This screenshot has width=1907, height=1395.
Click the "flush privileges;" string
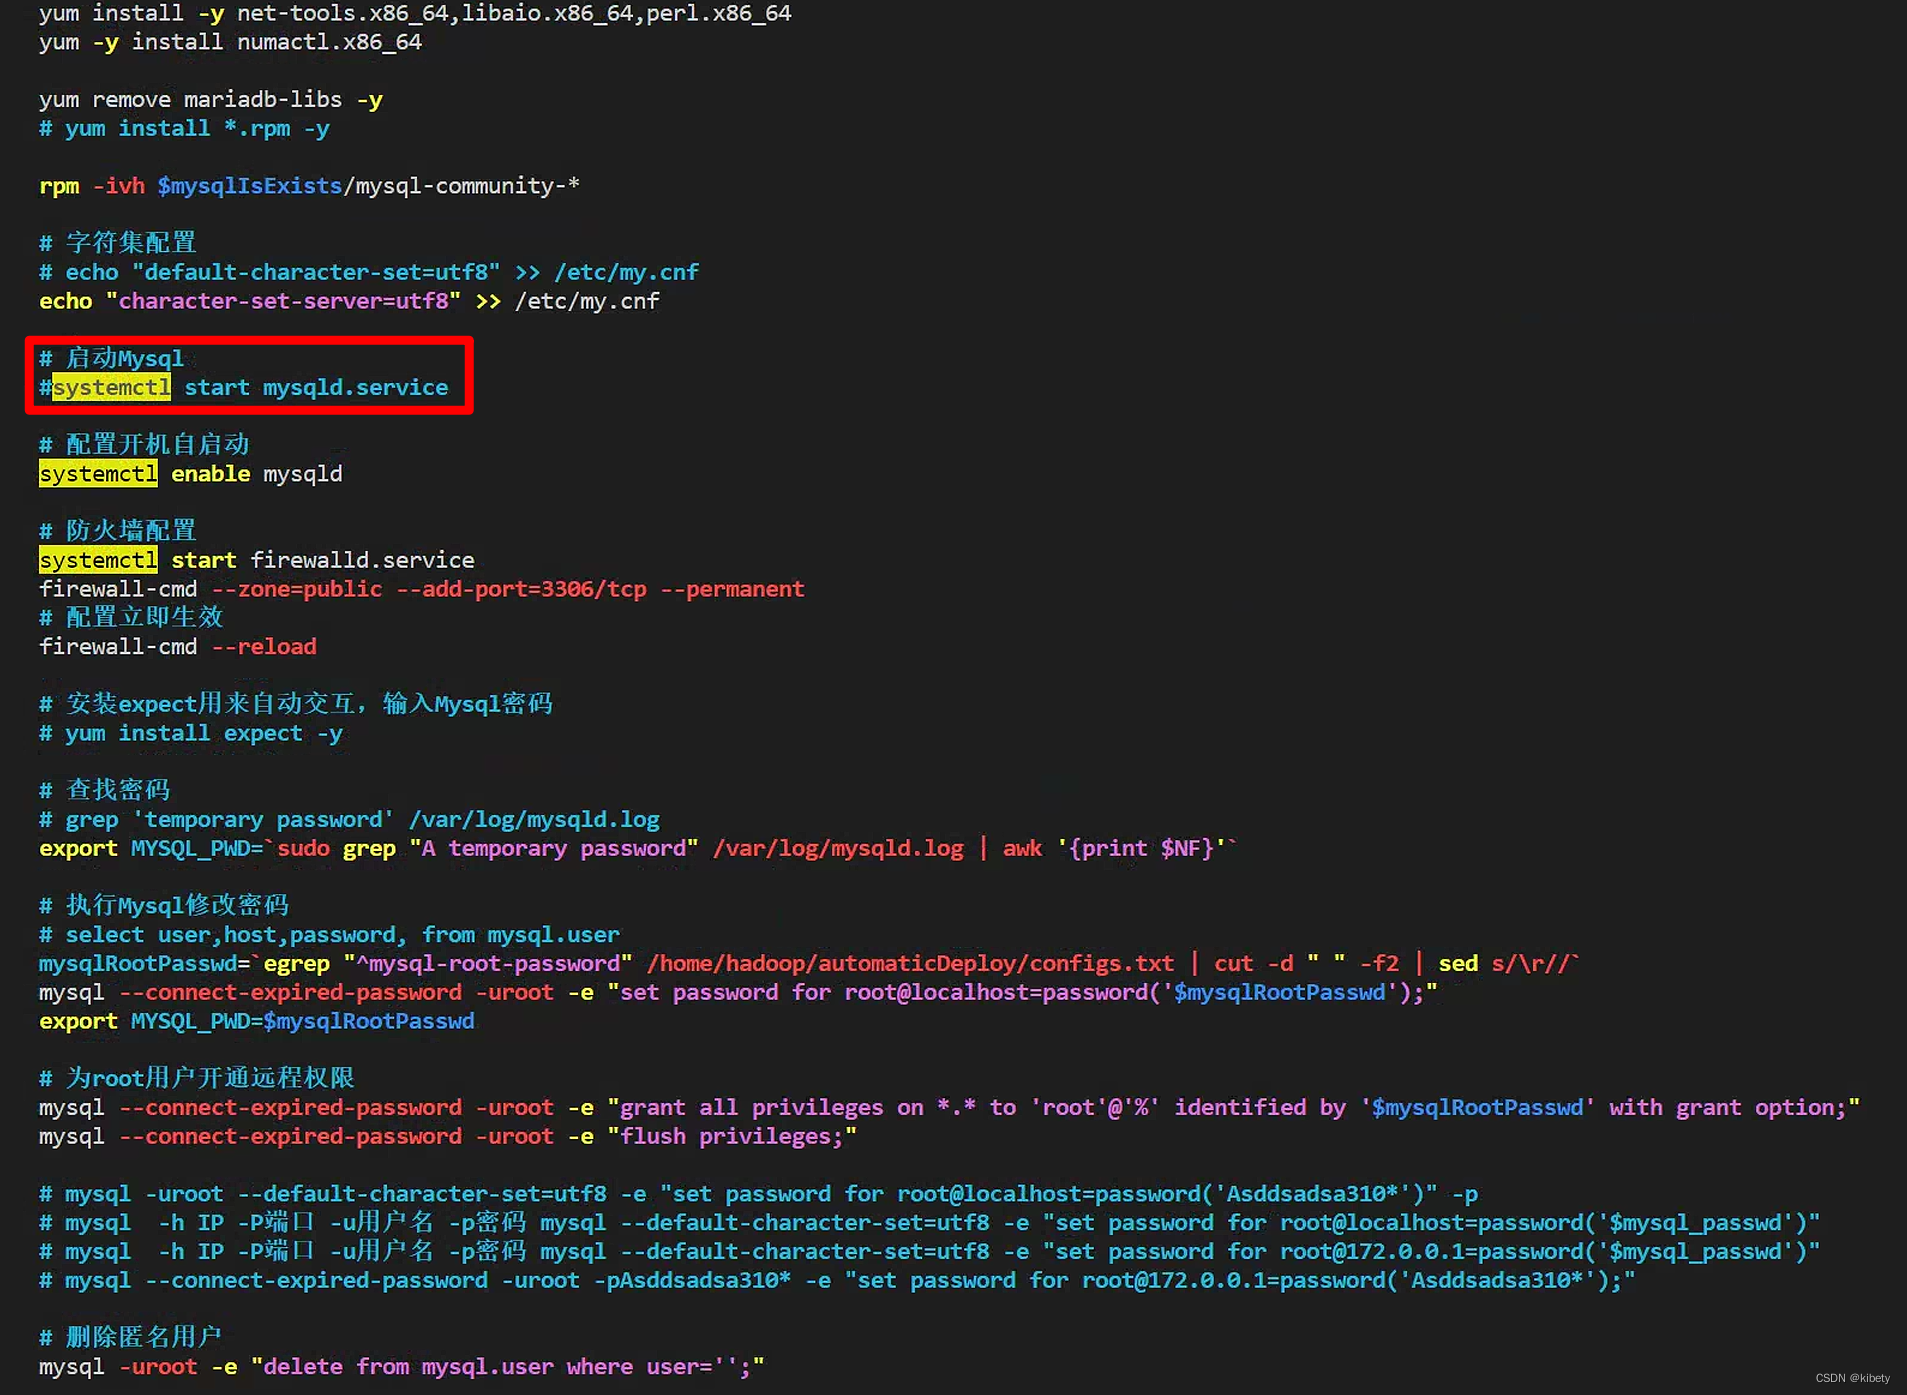(x=732, y=1137)
